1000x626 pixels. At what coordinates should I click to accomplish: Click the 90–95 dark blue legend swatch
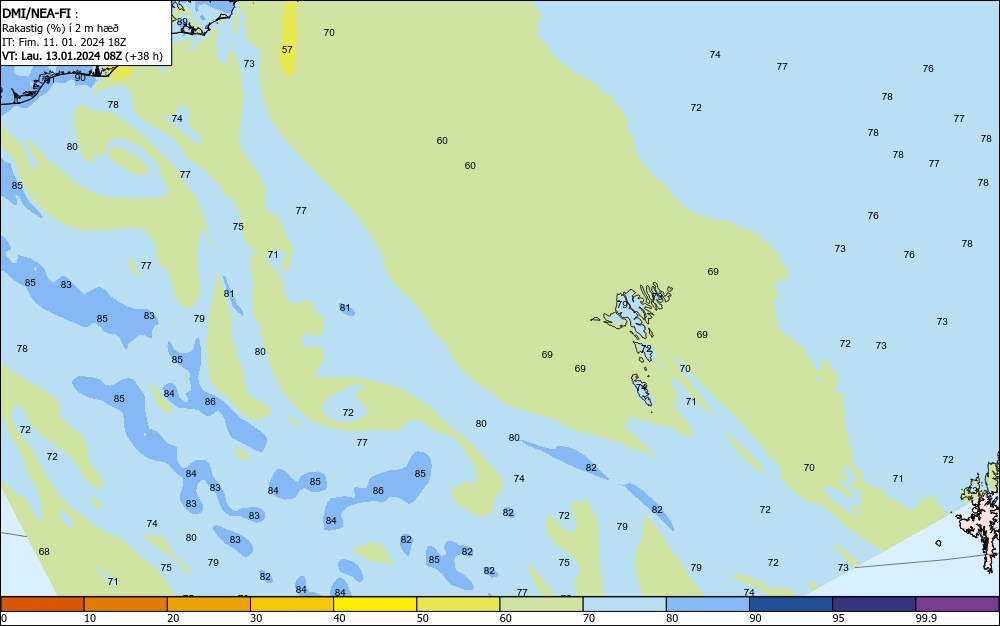[791, 604]
